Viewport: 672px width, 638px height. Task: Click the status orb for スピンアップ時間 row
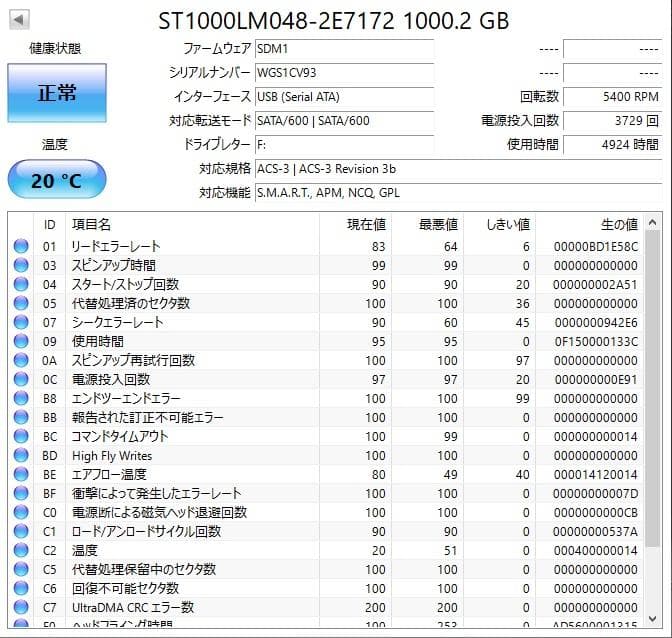pyautogui.click(x=21, y=265)
